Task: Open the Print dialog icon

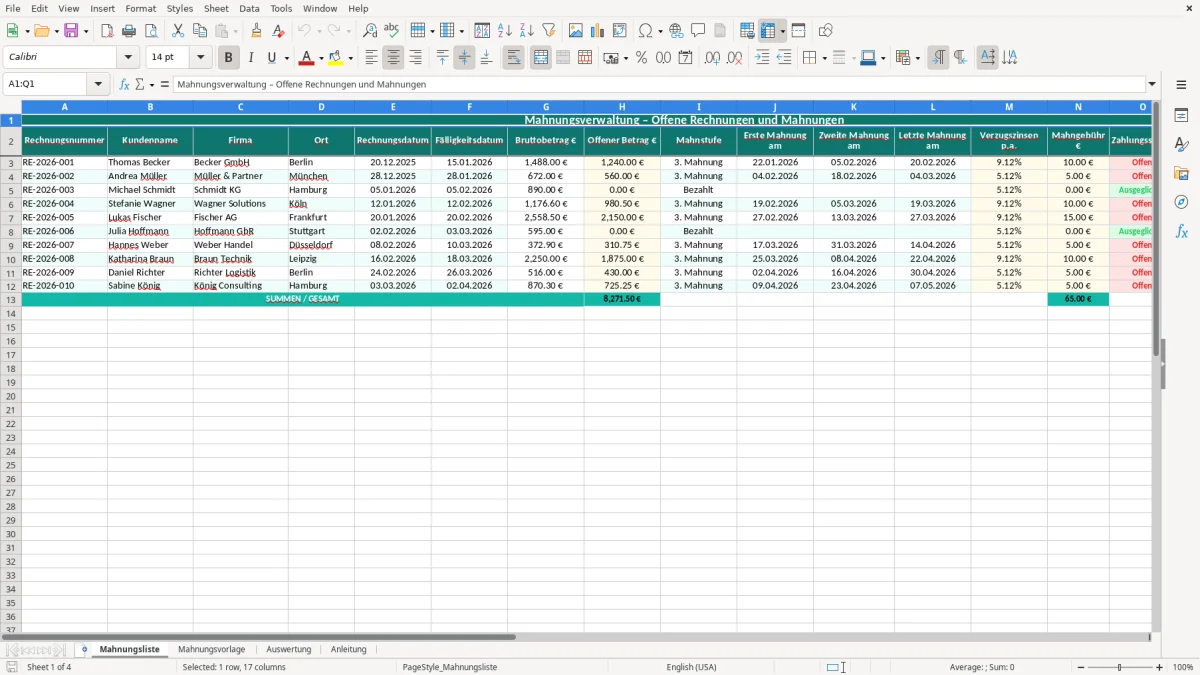Action: coord(129,31)
